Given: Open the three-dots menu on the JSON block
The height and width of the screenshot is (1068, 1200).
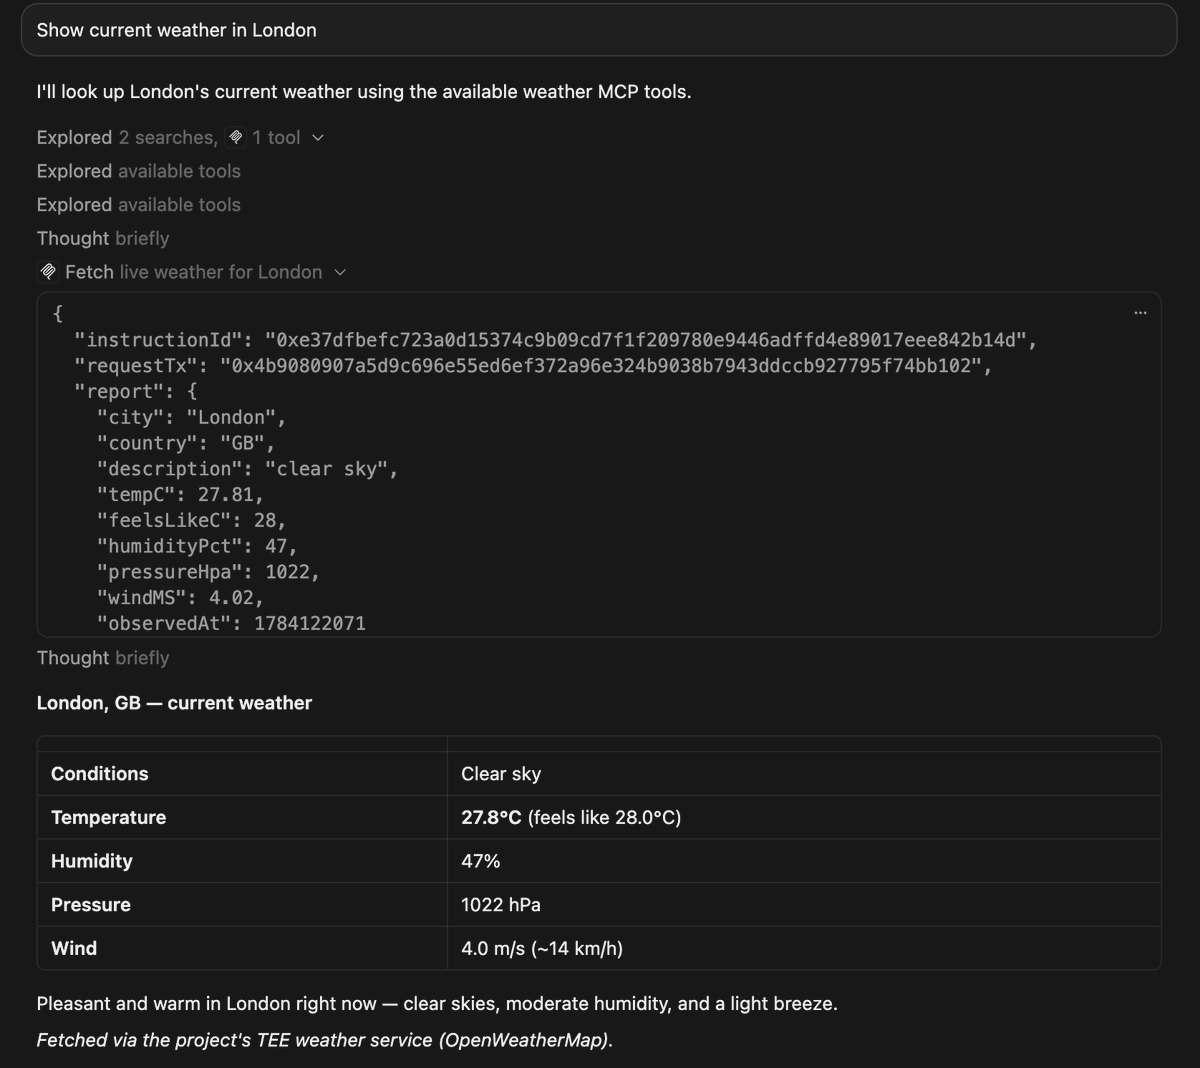Looking at the screenshot, I should click(x=1140, y=313).
